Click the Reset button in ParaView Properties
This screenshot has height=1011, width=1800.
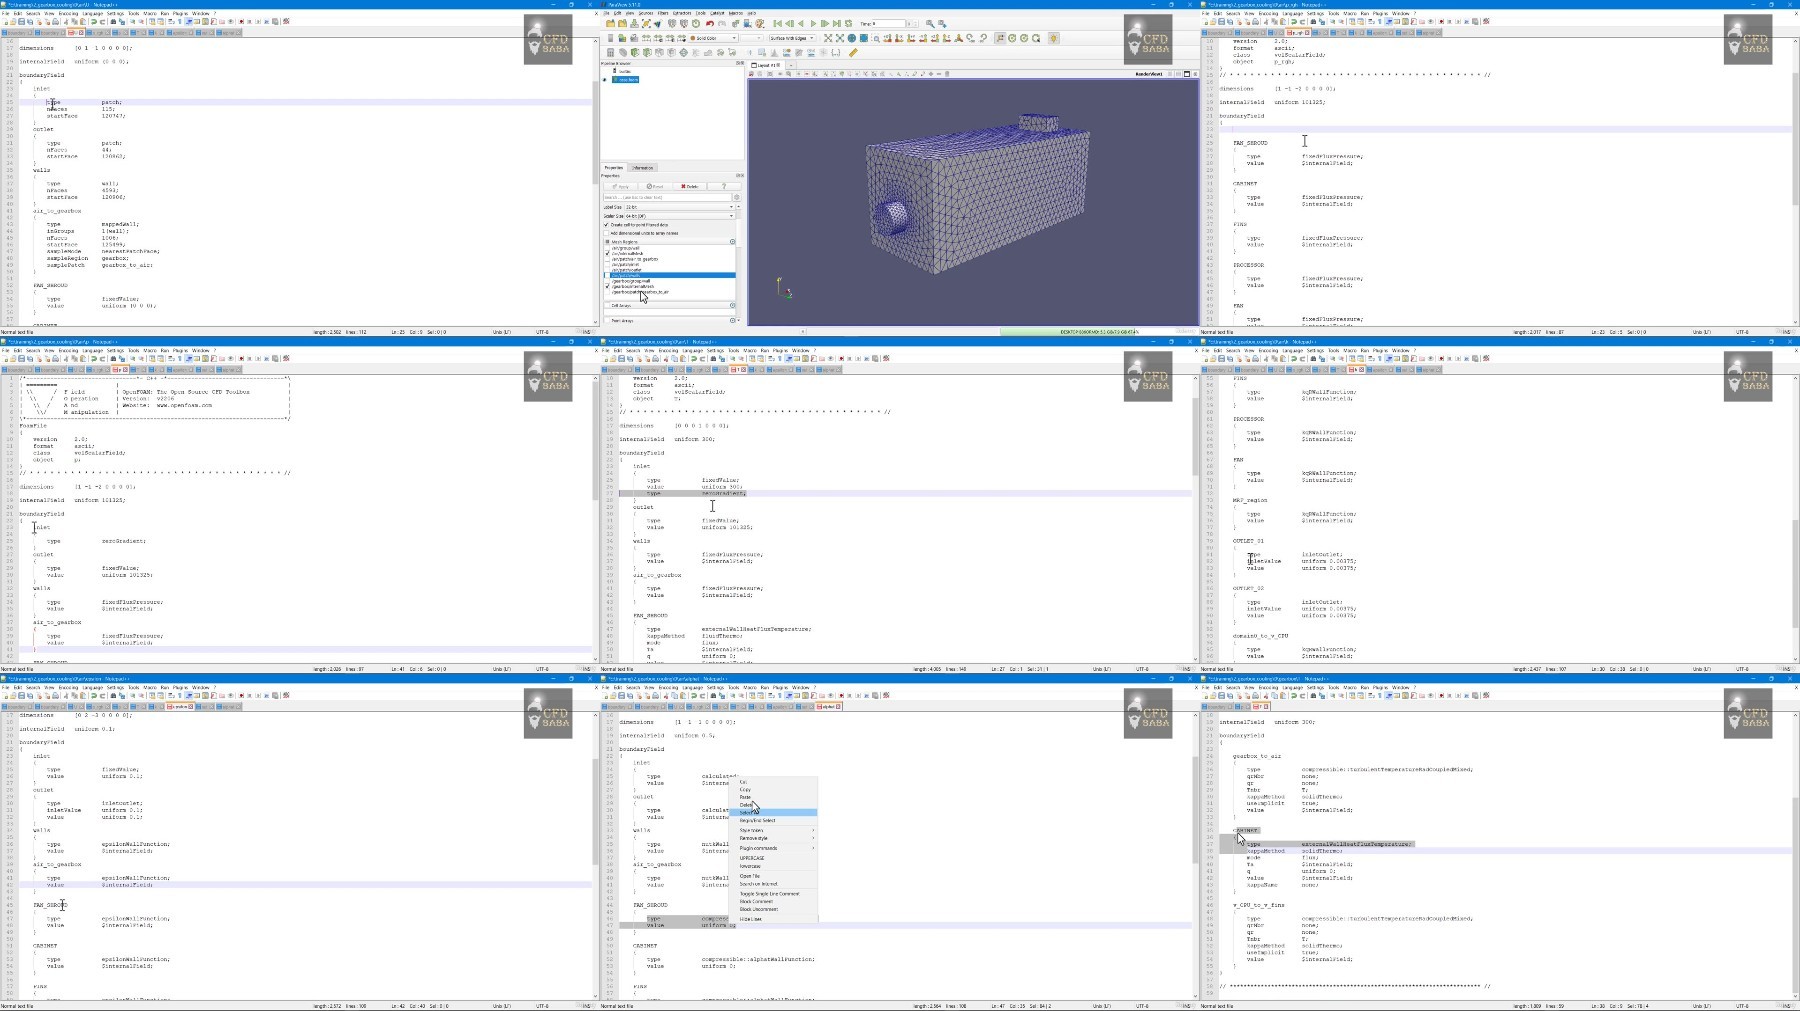tap(655, 186)
